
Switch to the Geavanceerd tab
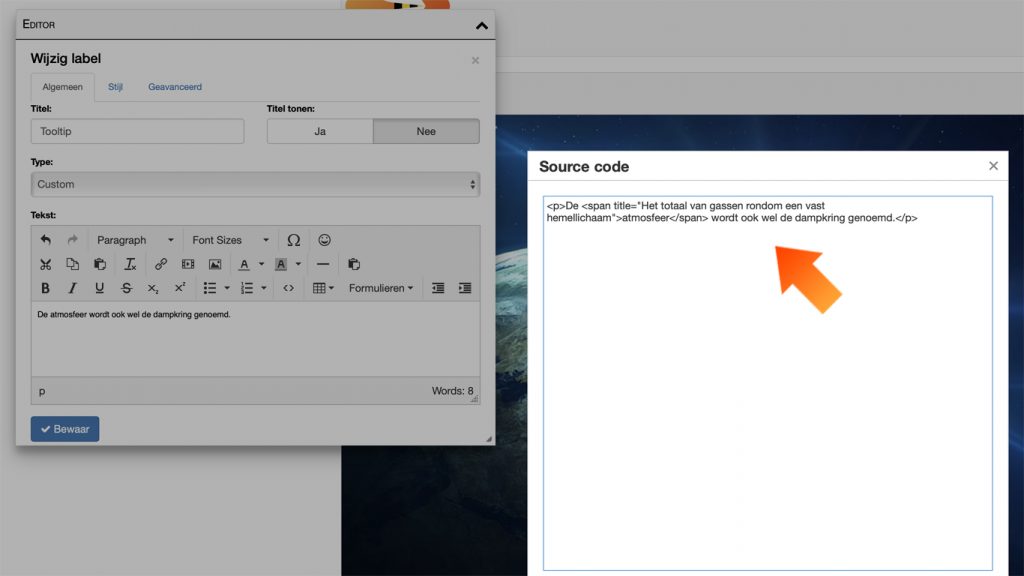pos(175,87)
